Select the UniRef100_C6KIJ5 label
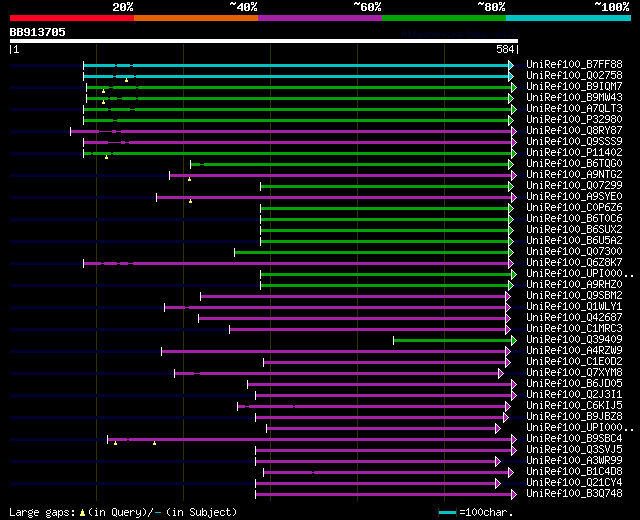This screenshot has width=640, height=520. click(x=574, y=406)
